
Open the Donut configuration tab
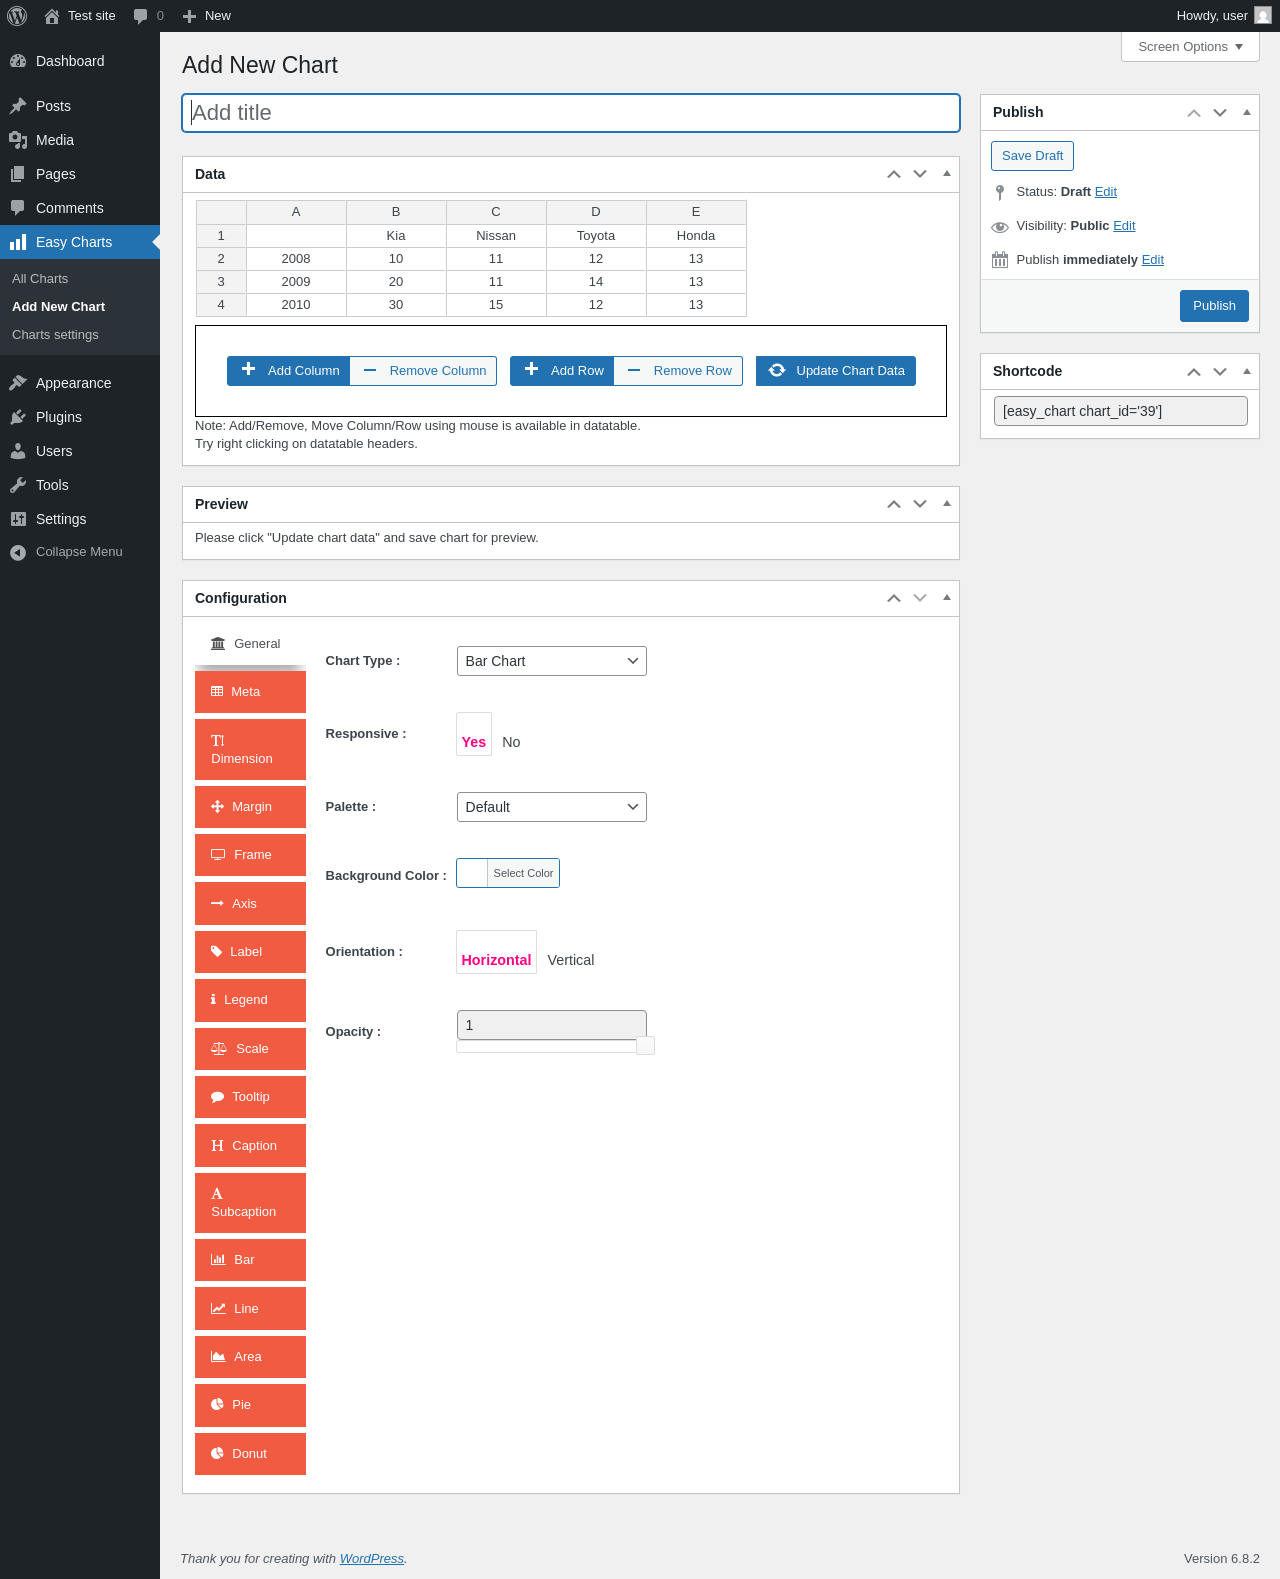pyautogui.click(x=250, y=1454)
